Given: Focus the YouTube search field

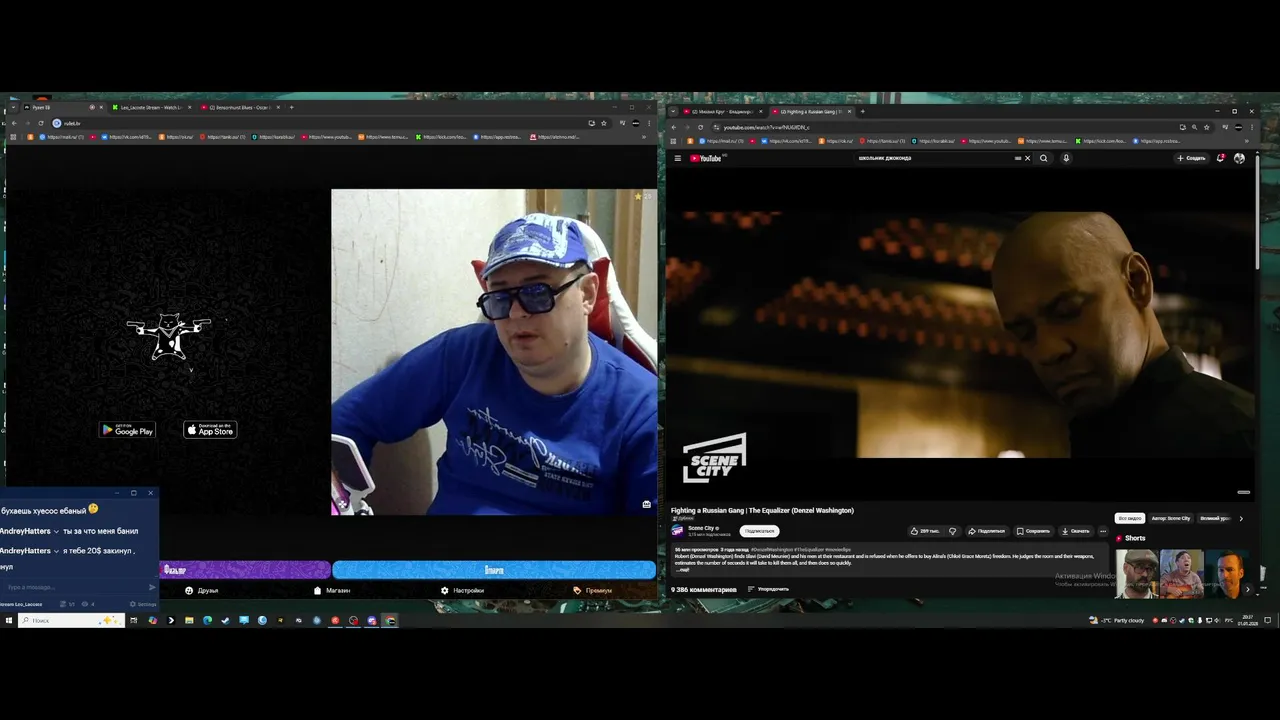Looking at the screenshot, I should pyautogui.click(x=935, y=158).
